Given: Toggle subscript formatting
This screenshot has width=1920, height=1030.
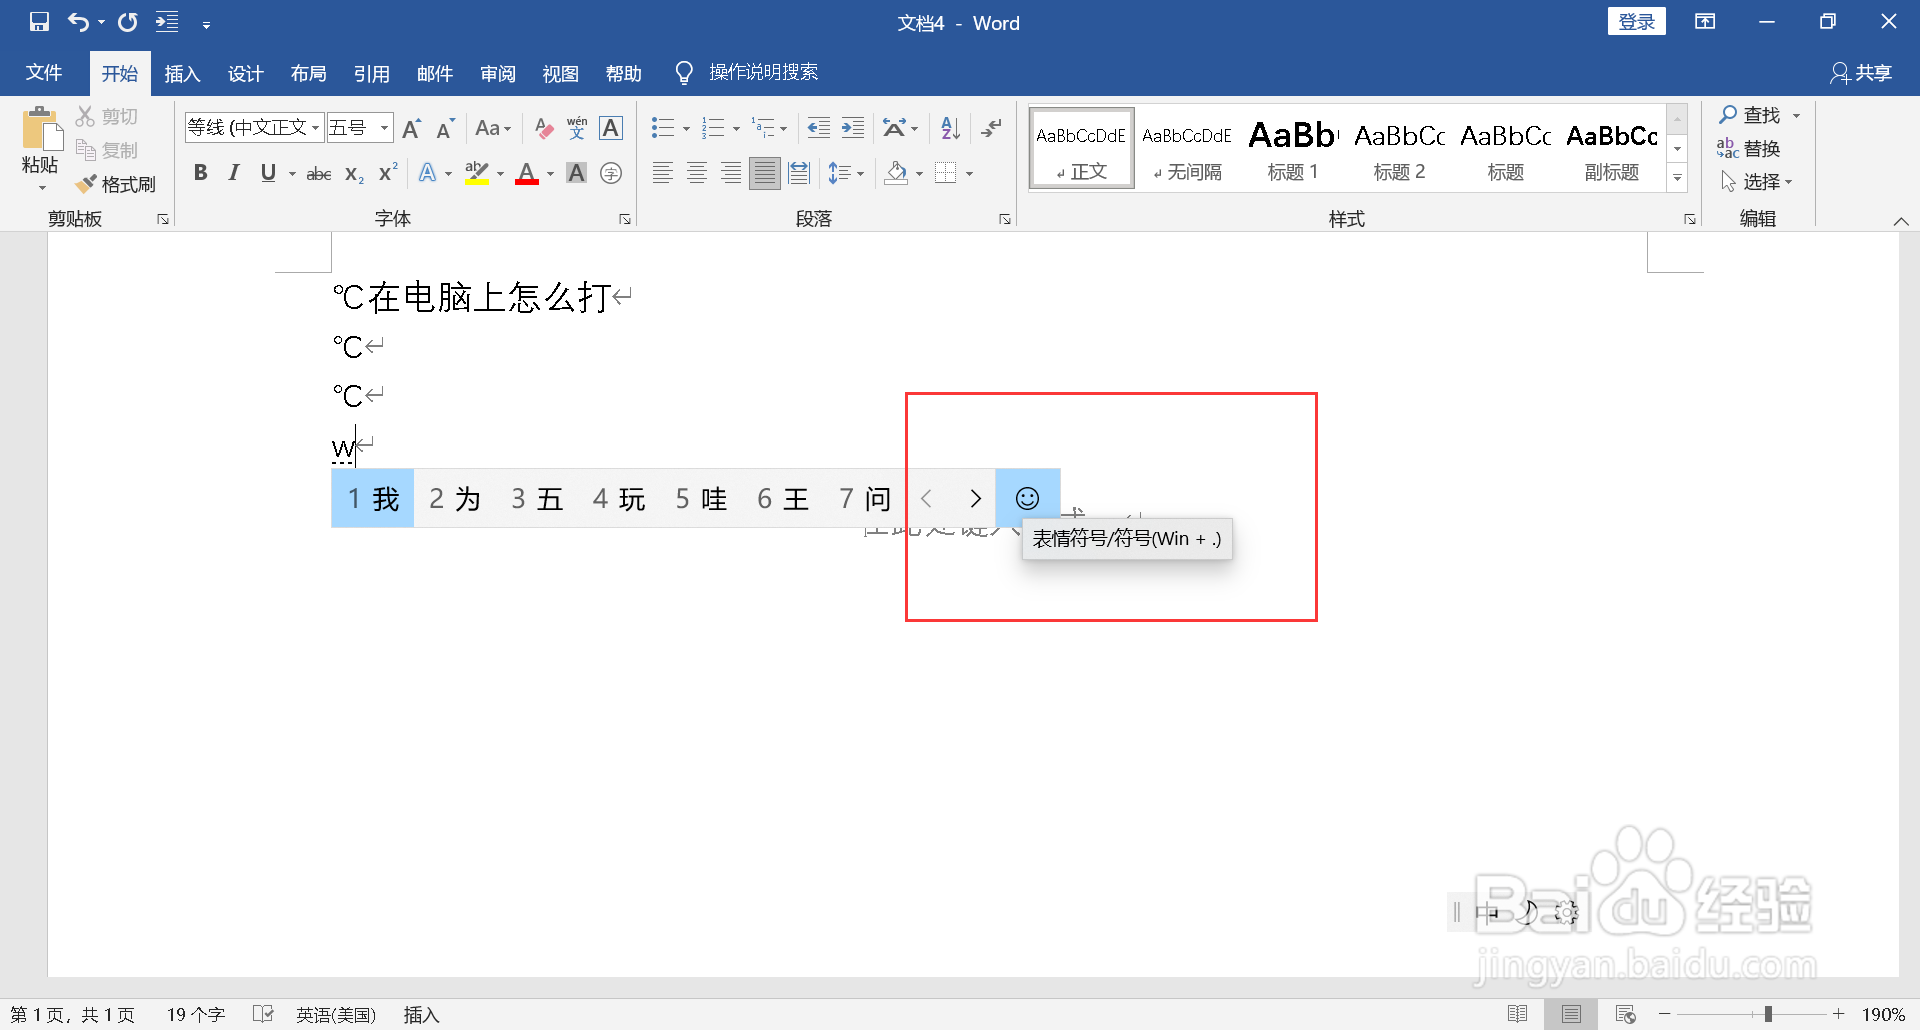Looking at the screenshot, I should click(353, 173).
